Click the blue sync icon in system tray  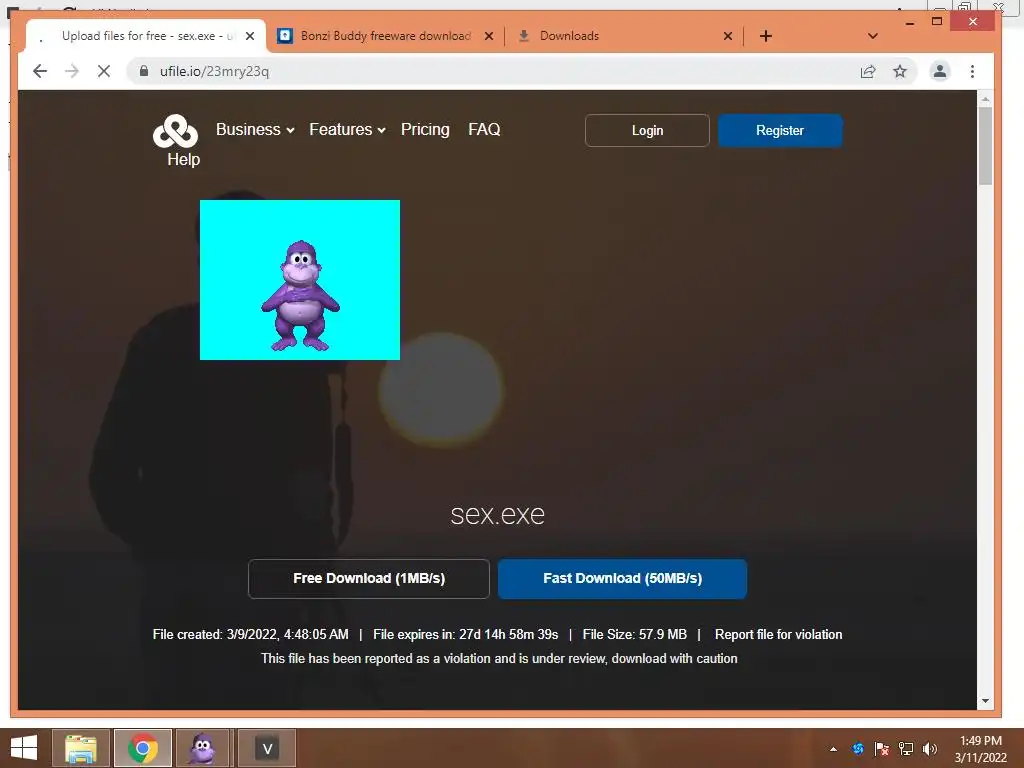[x=858, y=749]
